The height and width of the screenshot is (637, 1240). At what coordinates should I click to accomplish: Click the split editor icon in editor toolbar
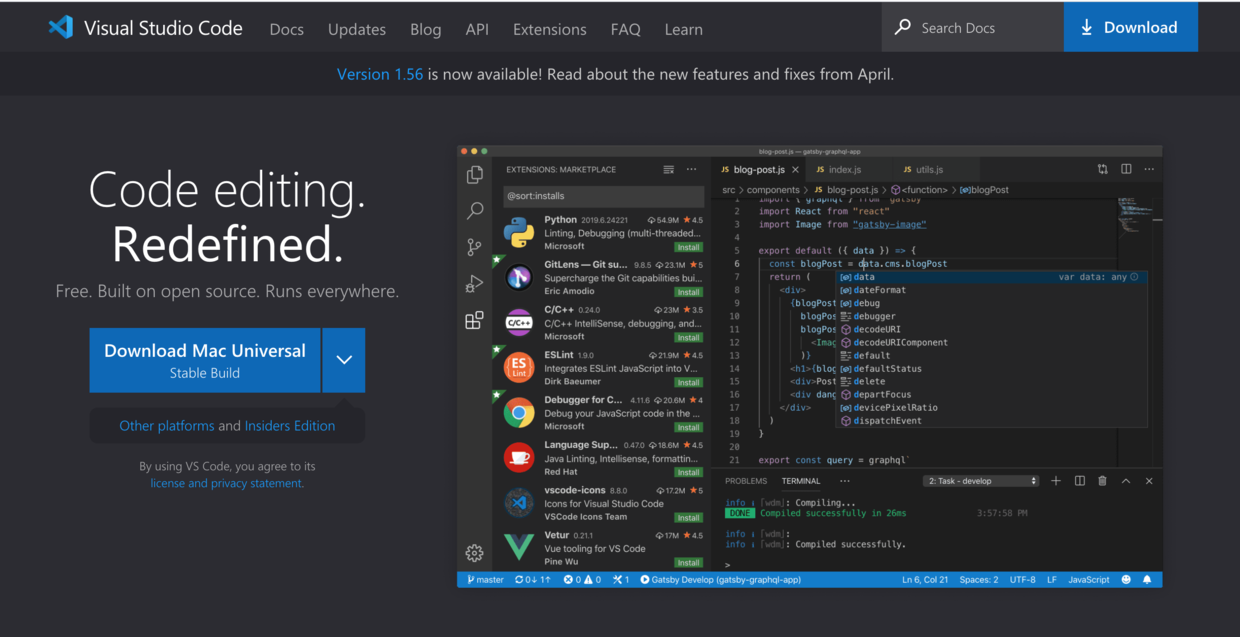[1126, 170]
